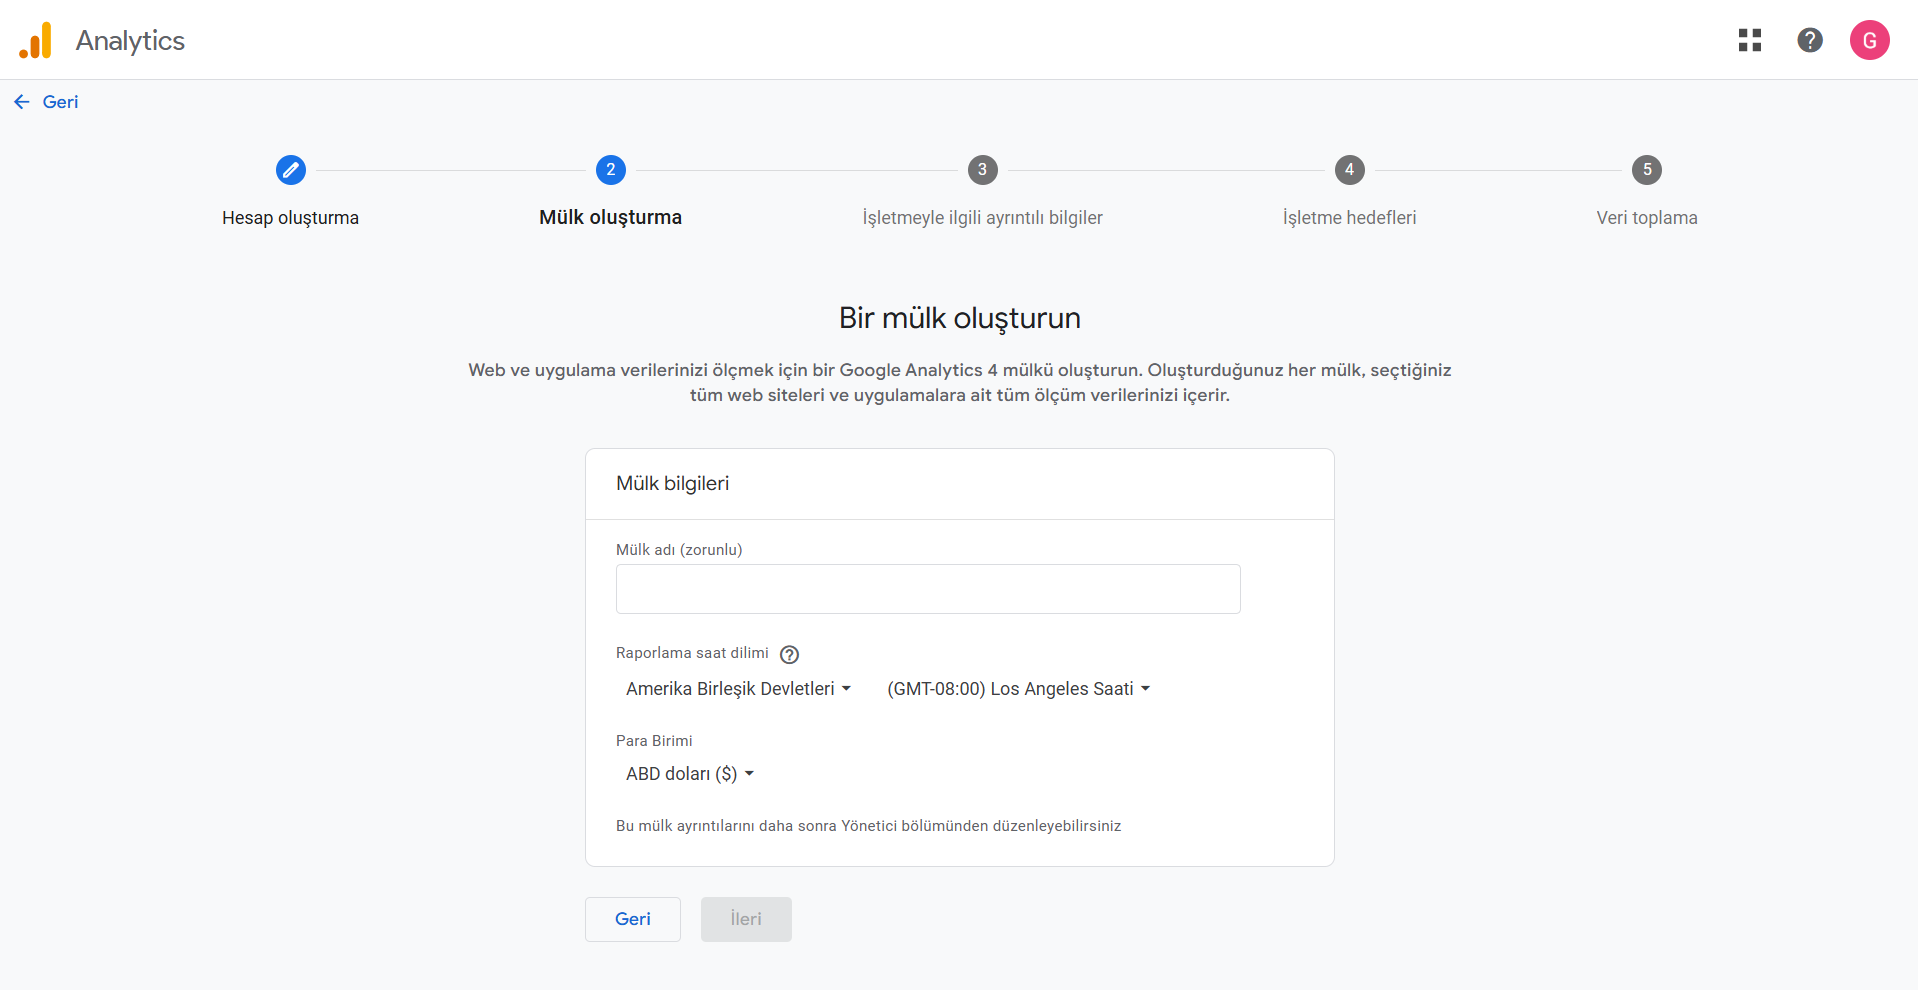Image resolution: width=1918 pixels, height=990 pixels.
Task: Open the Google apps grid icon
Action: pos(1749,40)
